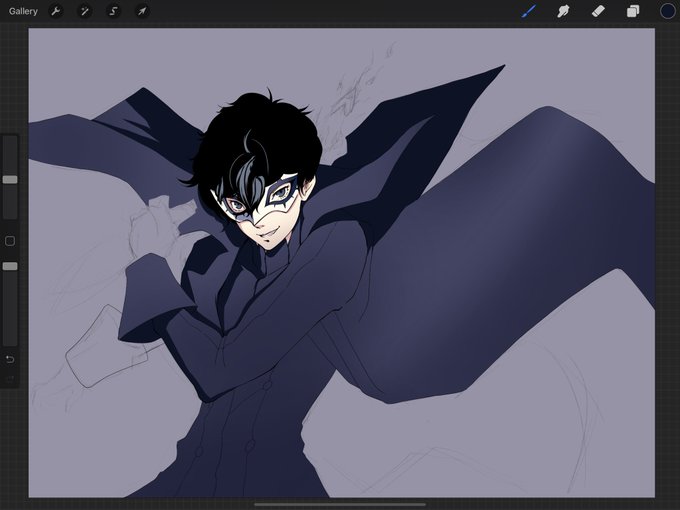This screenshot has width=680, height=510.
Task: Undo the last stroke
Action: [10, 359]
